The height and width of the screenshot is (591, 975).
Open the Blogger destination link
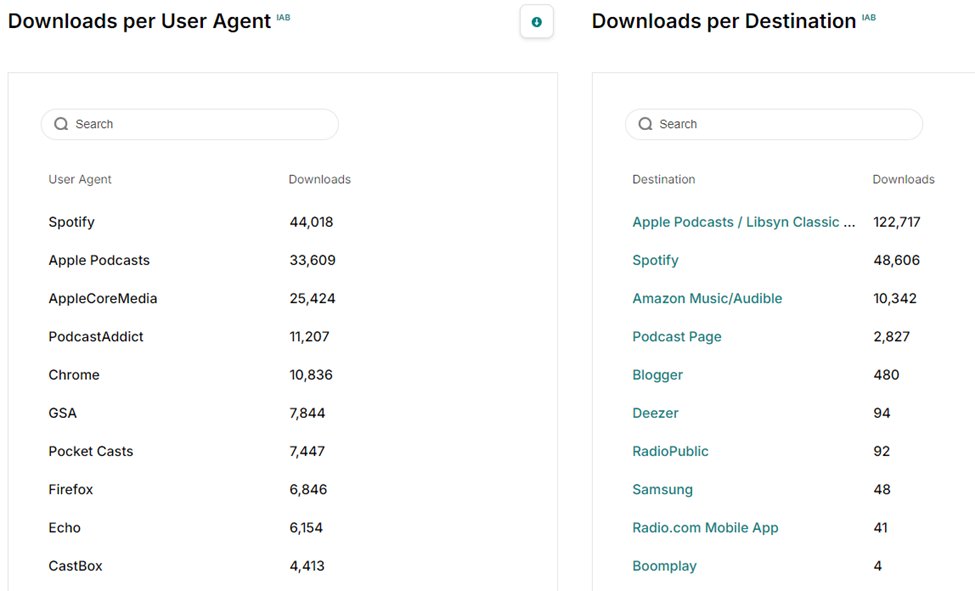point(657,375)
